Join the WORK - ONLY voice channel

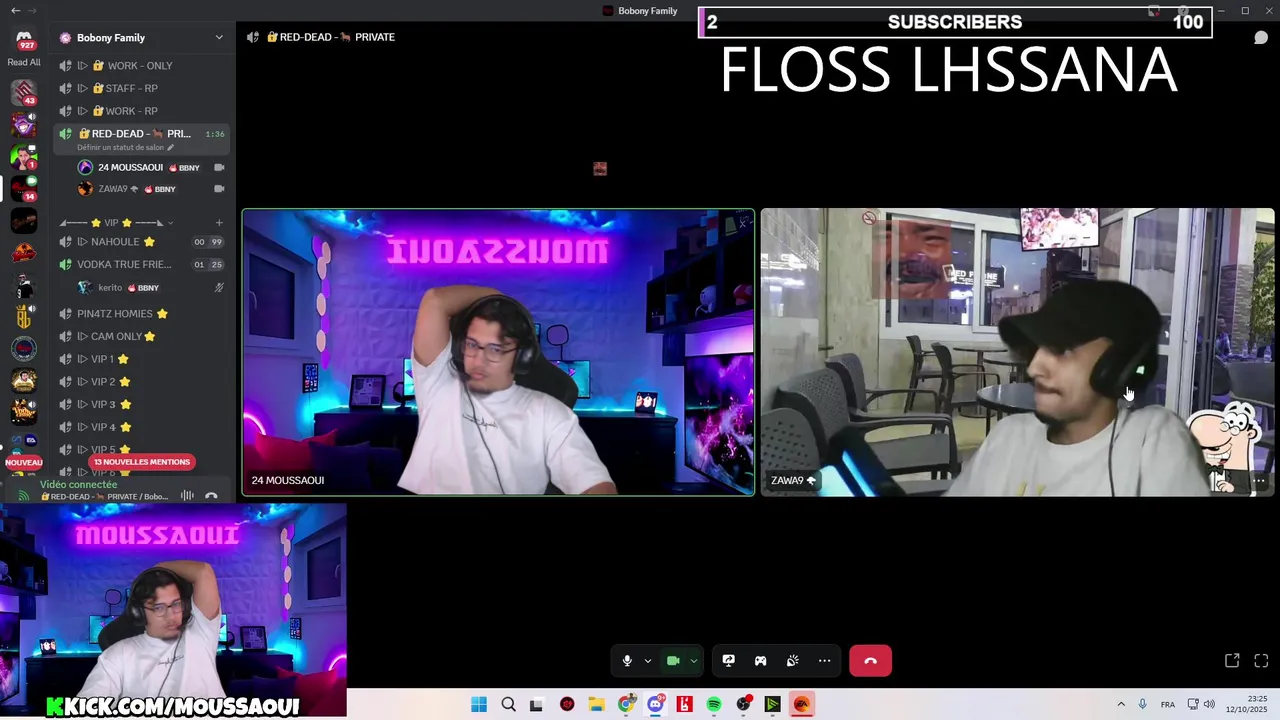tap(140, 65)
